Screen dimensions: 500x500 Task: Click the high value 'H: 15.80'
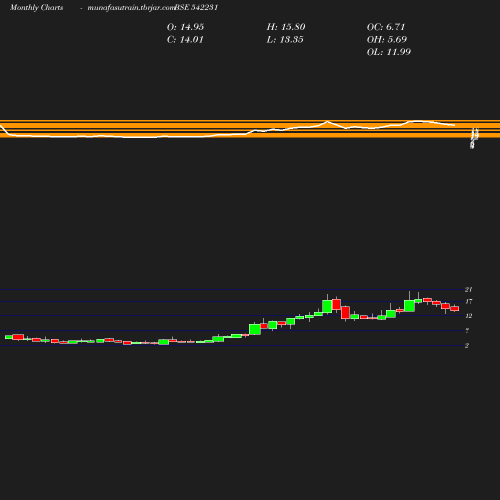286,27
